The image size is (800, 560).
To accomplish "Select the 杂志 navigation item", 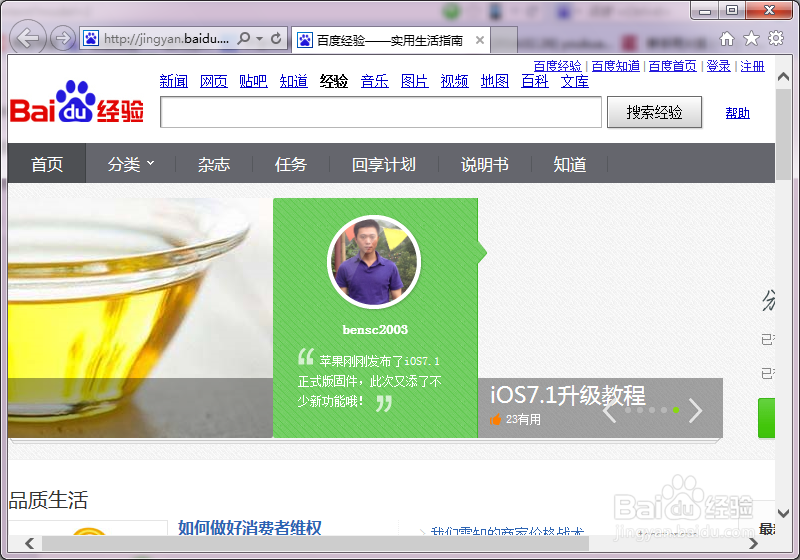I will pyautogui.click(x=214, y=164).
